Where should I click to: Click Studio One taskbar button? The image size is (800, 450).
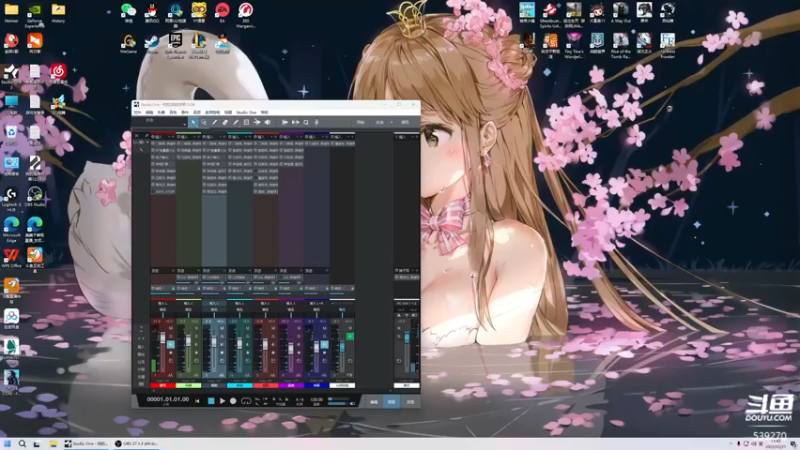coord(86,444)
